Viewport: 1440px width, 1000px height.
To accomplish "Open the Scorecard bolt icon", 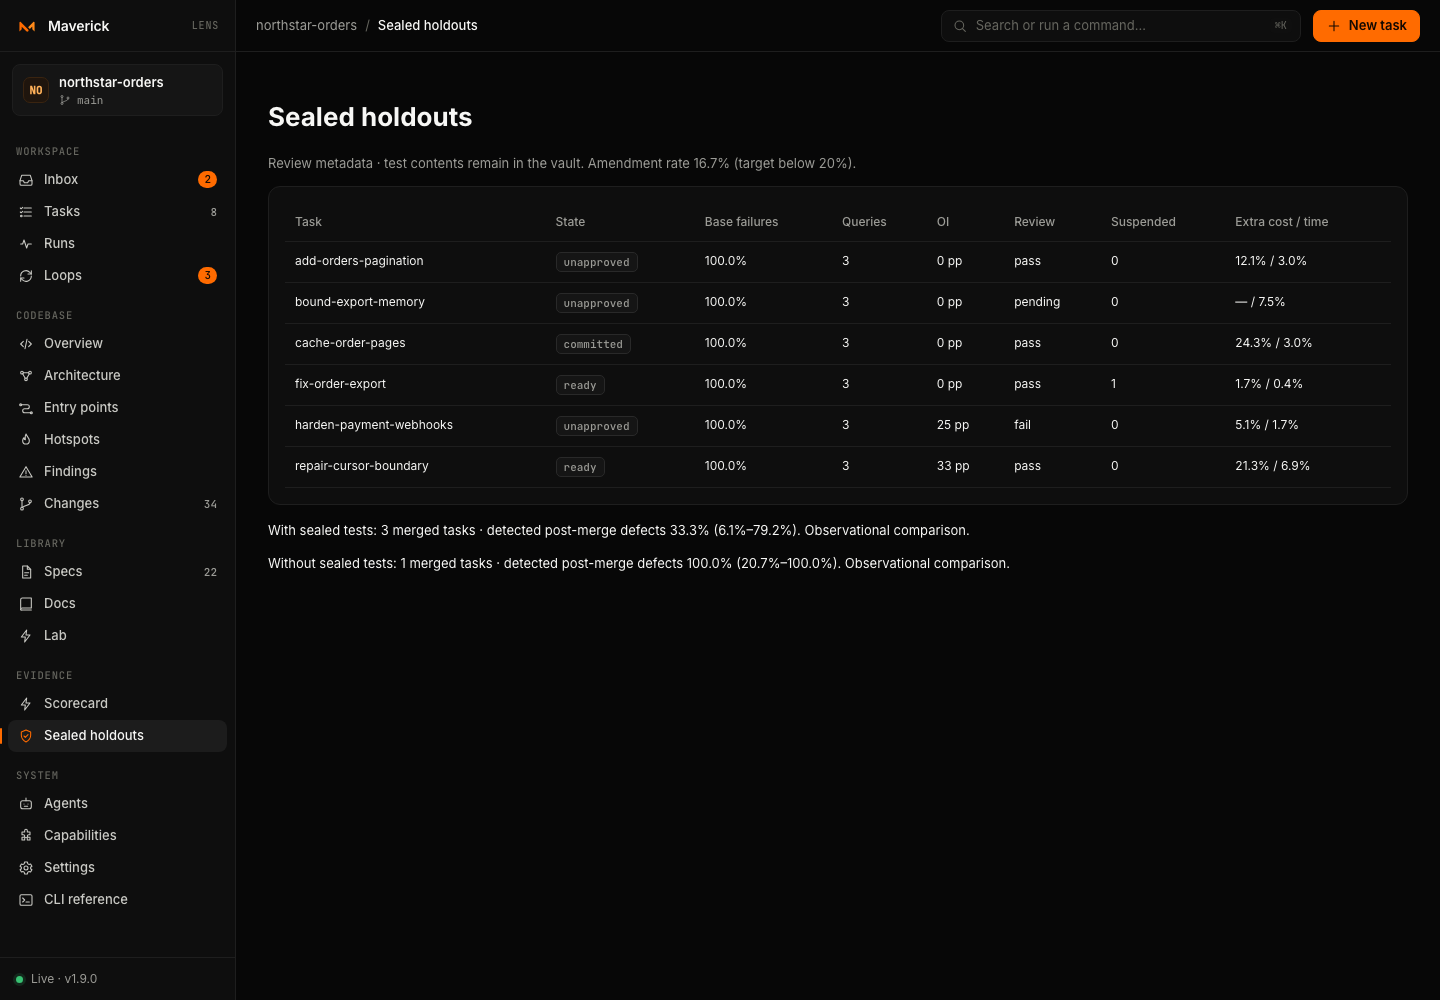I will pyautogui.click(x=26, y=704).
